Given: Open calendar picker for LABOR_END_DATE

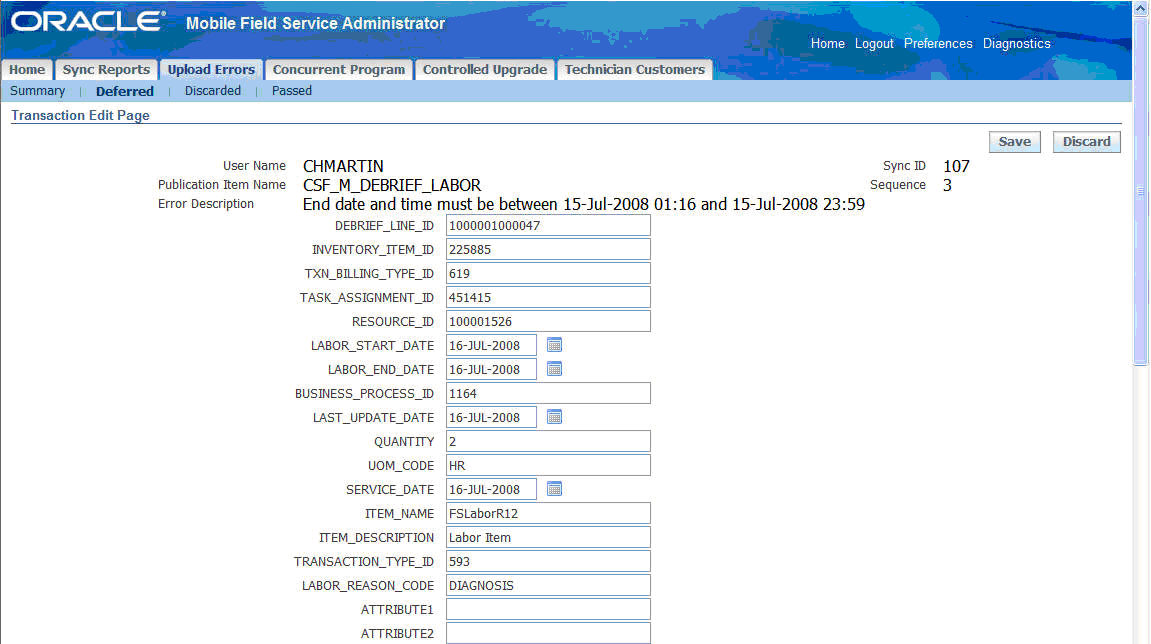Looking at the screenshot, I should [x=554, y=369].
